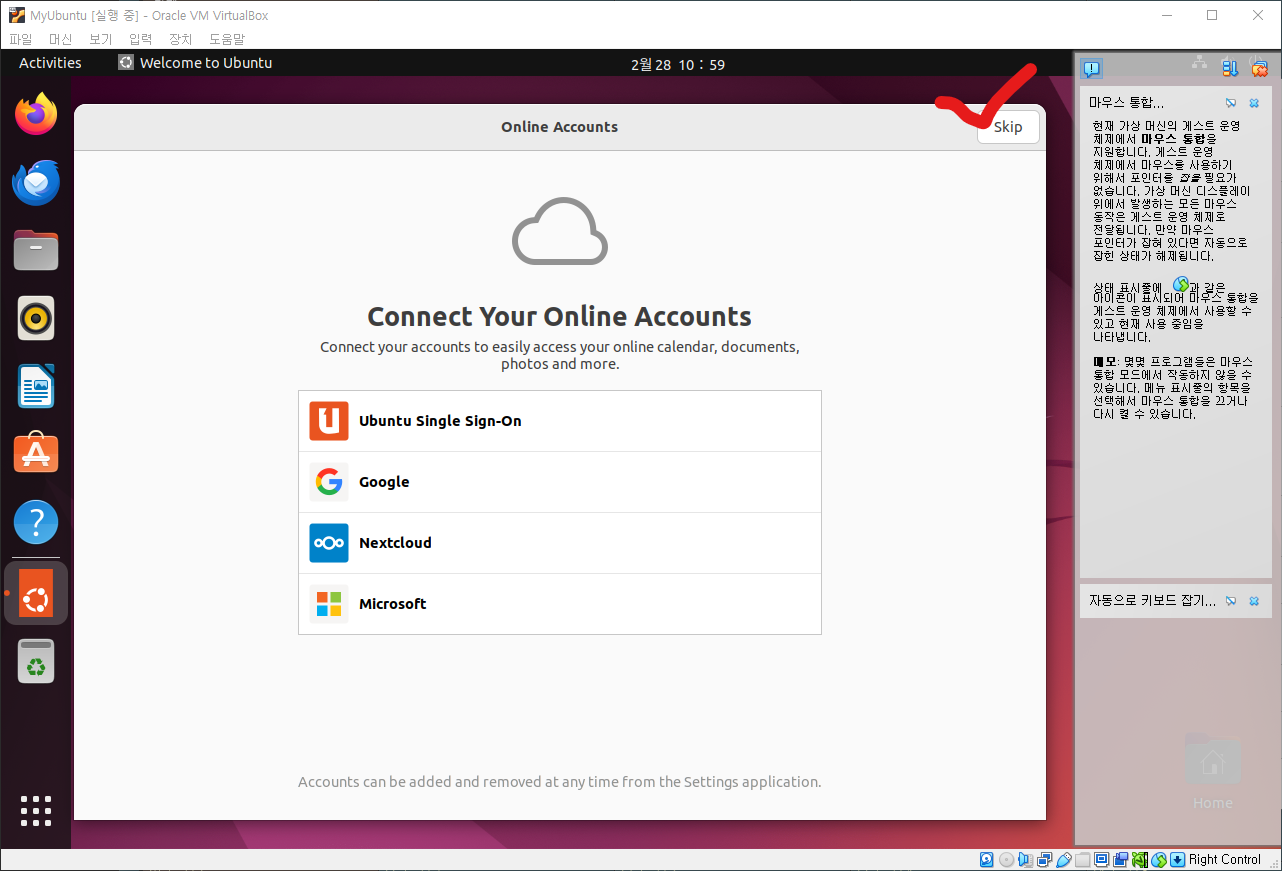The height and width of the screenshot is (871, 1282).
Task: Click the 마우스 통합... notification title
Action: click(x=1127, y=103)
